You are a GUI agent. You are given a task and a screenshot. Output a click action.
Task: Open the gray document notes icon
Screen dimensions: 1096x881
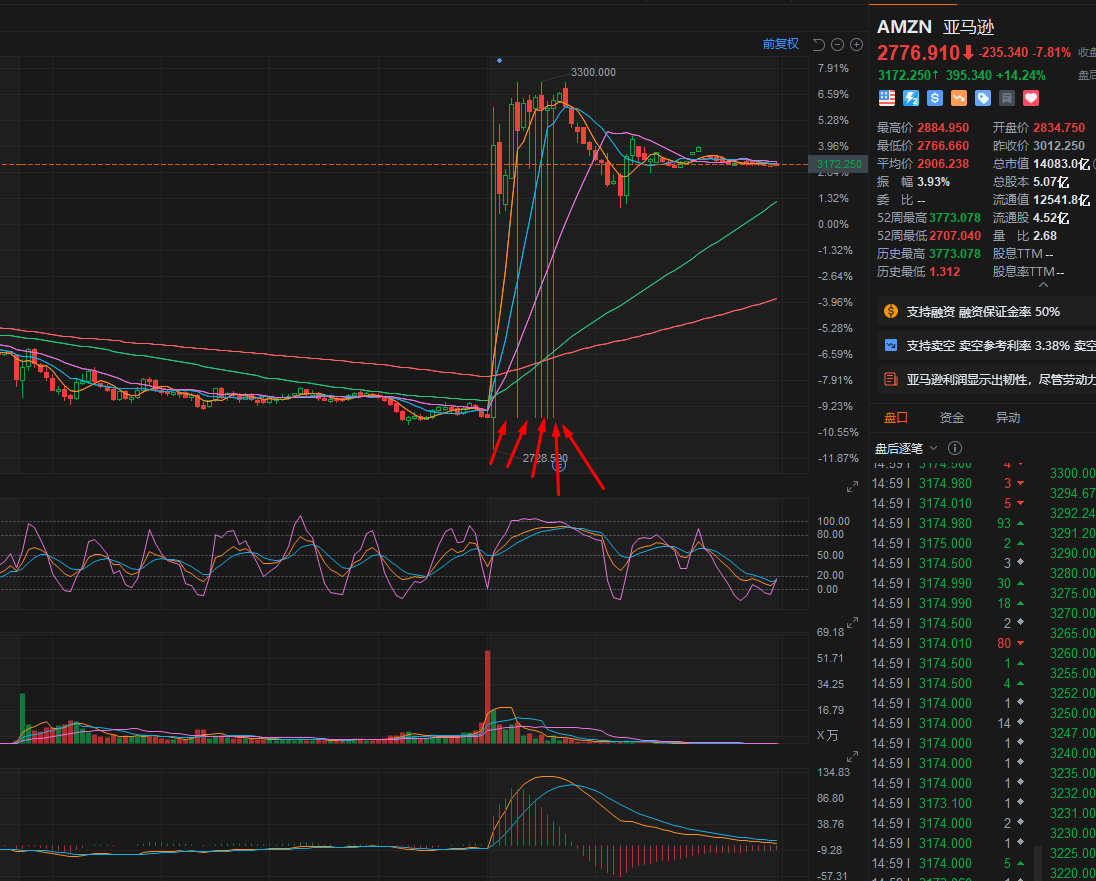click(x=1006, y=97)
